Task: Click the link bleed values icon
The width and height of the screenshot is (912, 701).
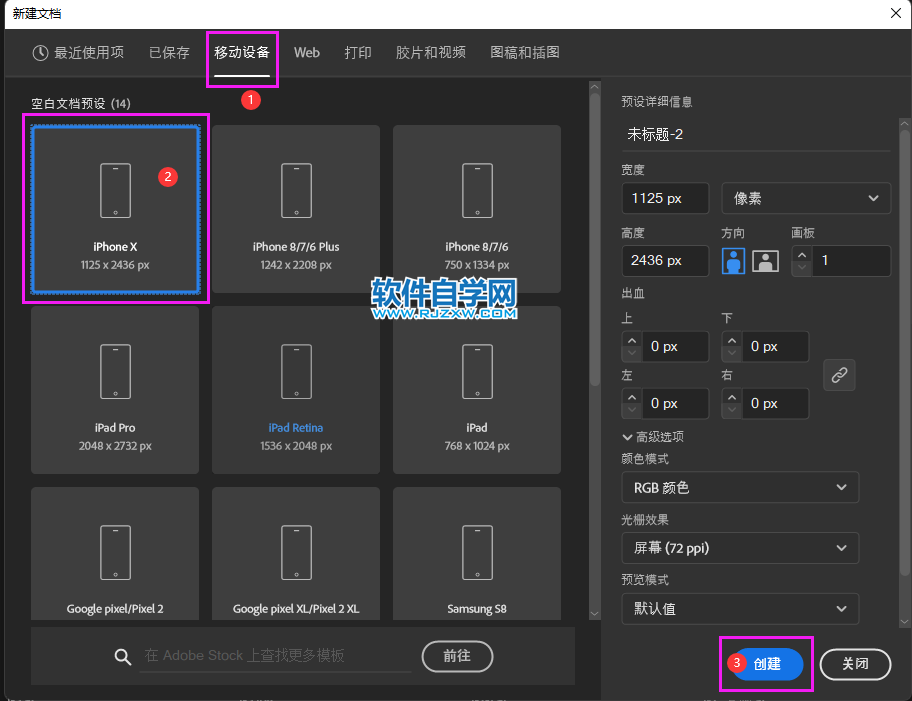Action: click(839, 375)
